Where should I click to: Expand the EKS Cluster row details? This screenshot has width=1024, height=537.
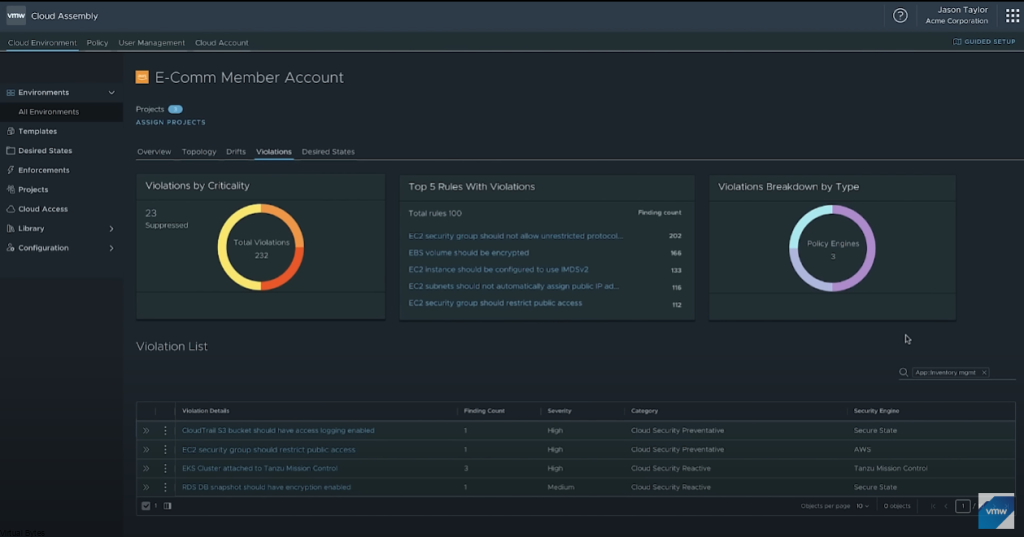click(x=146, y=468)
